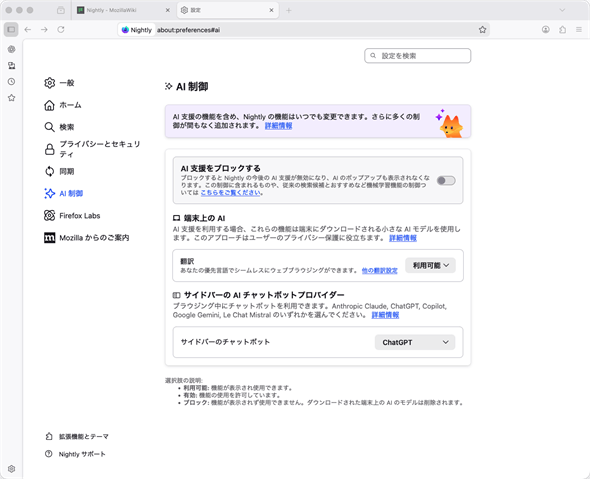This screenshot has width=590, height=479.
Task: Open the こちらをご覧ください link
Action: click(x=230, y=193)
